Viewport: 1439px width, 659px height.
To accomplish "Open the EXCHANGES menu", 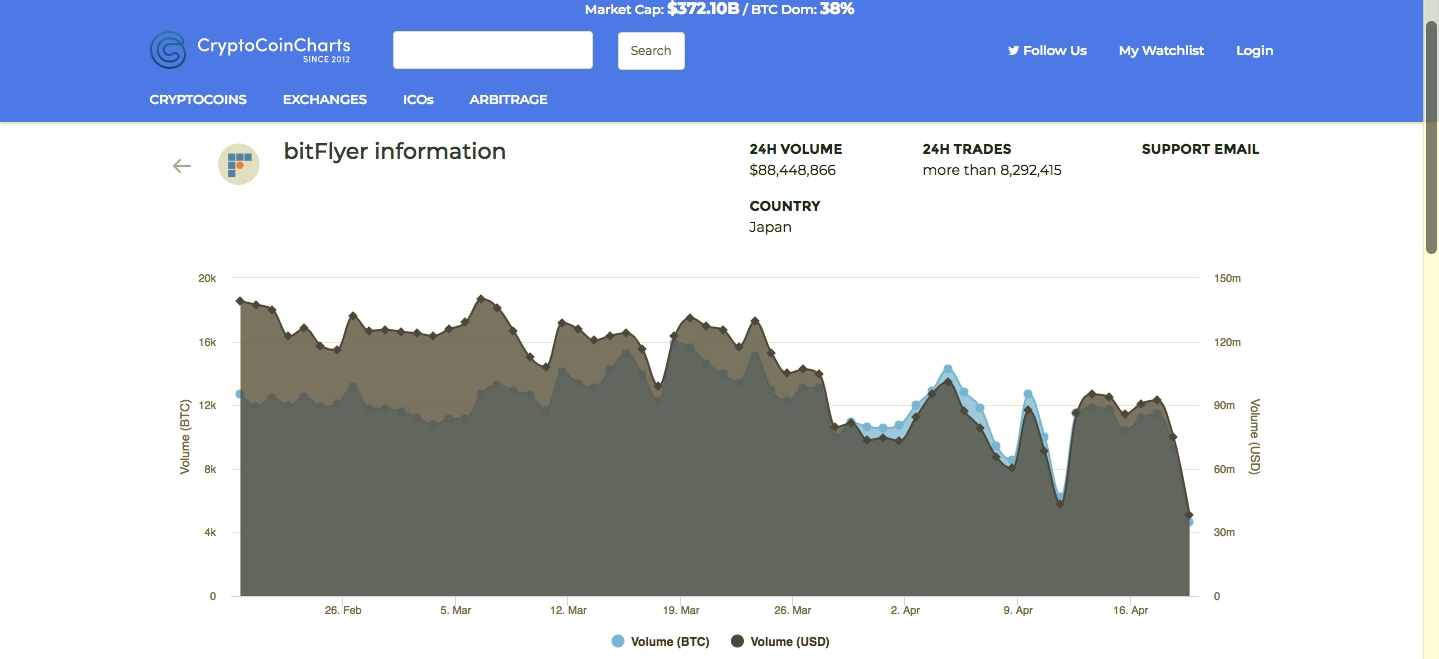I will 325,100.
